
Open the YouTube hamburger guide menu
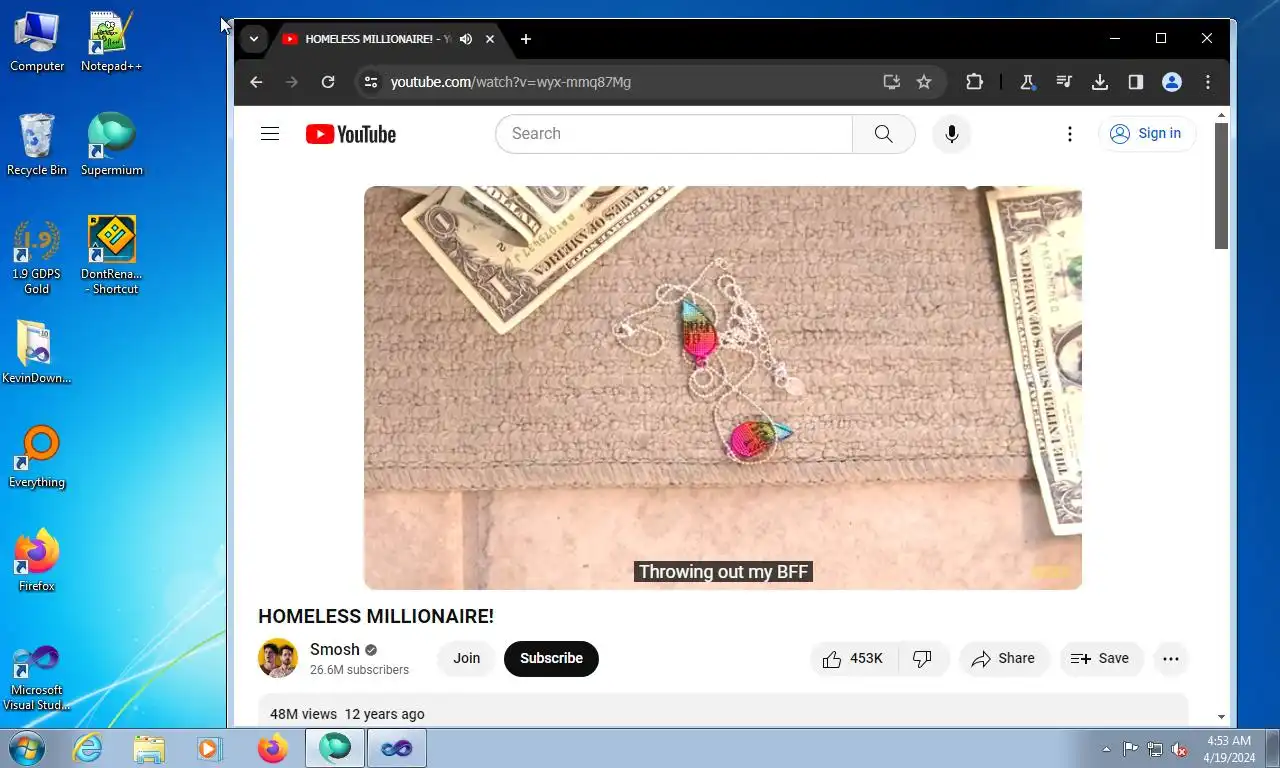point(270,134)
